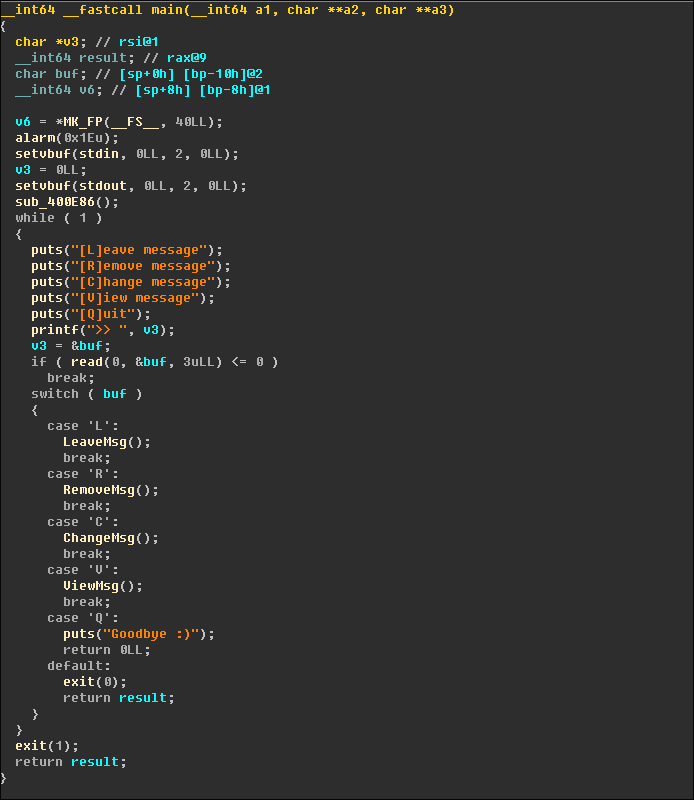Select the 'char *v3; // rsi@1' declaration line

(87, 42)
